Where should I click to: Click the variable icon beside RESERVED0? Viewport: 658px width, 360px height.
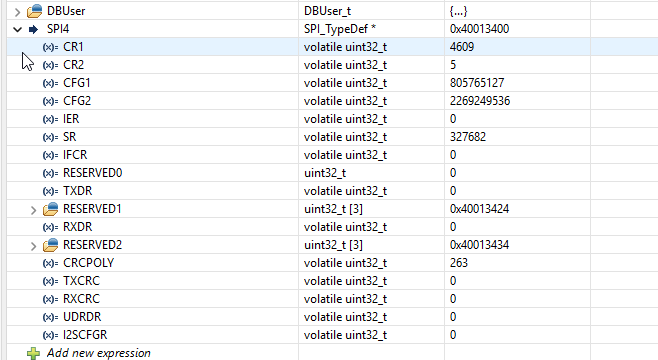(50, 174)
